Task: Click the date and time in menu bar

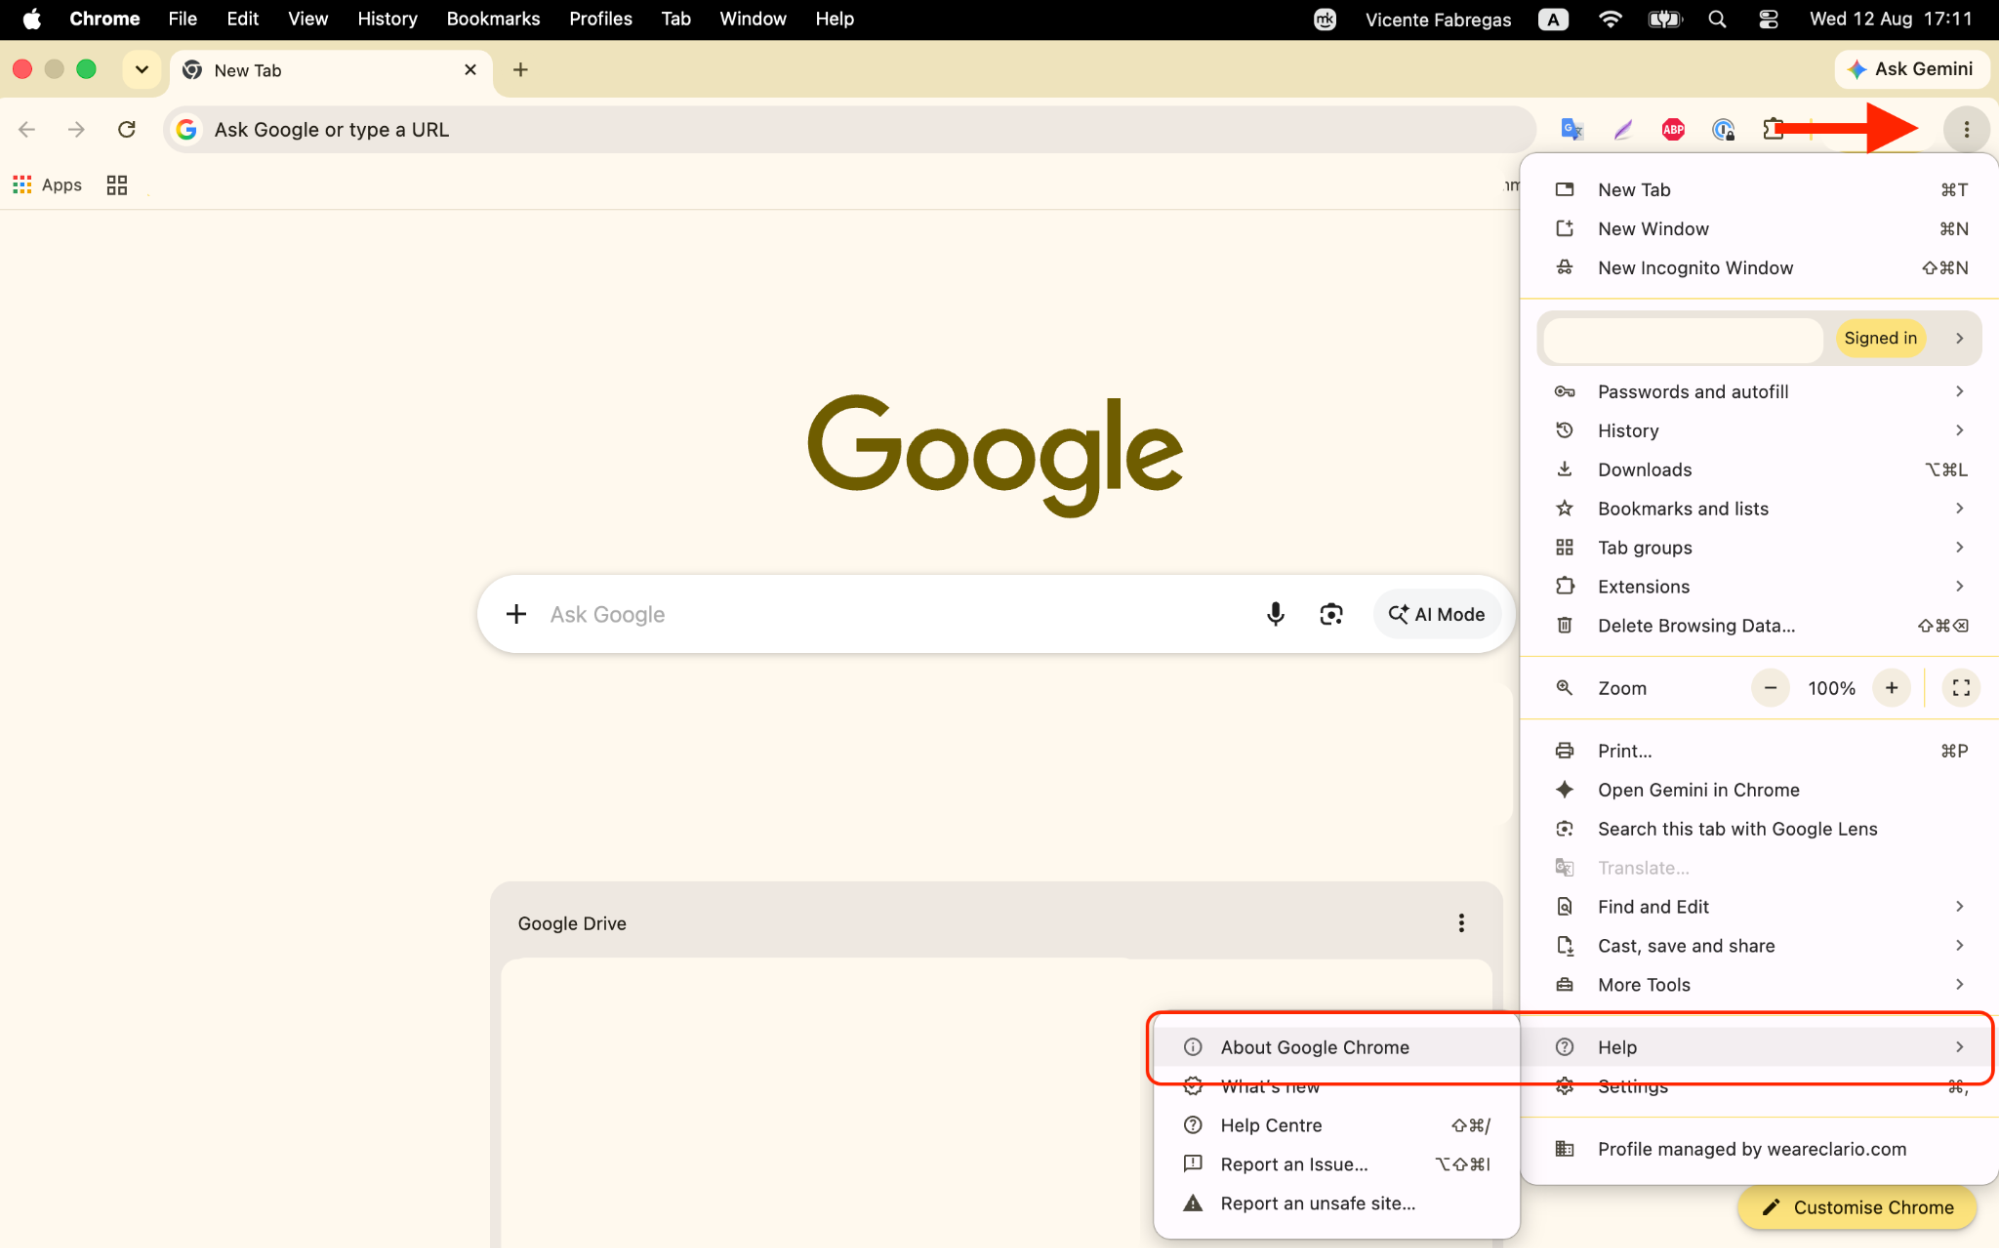Action: 1890,19
